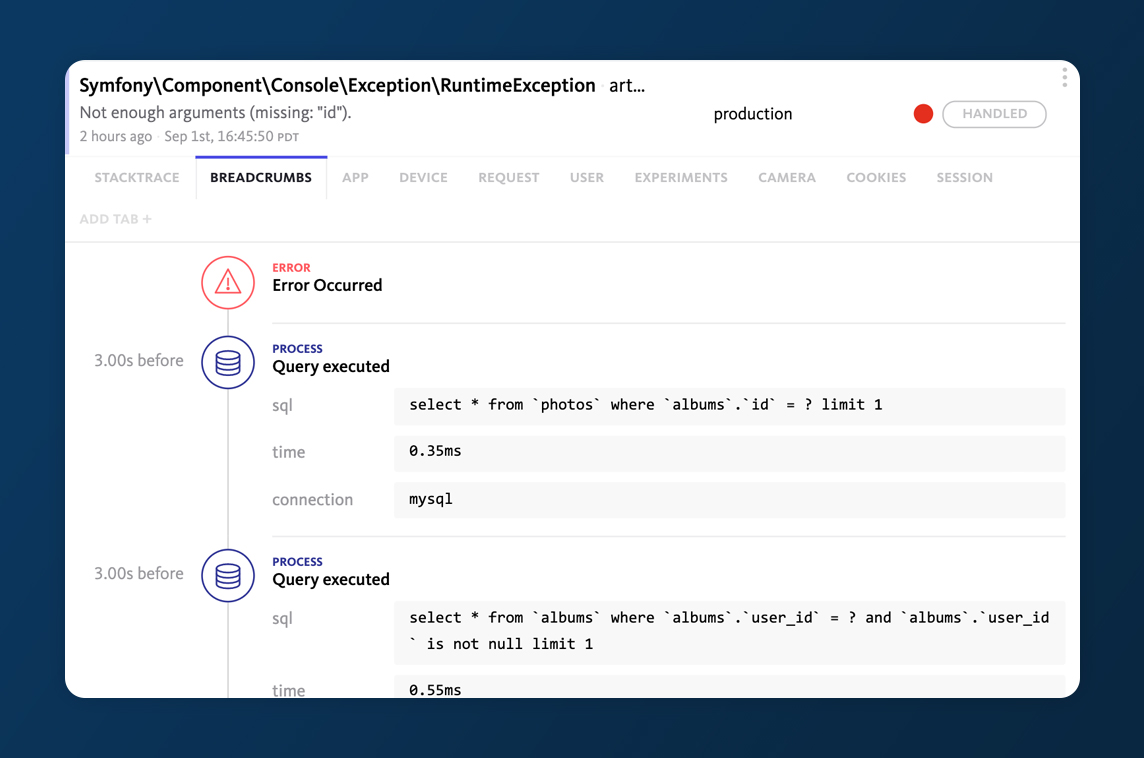1144x758 pixels.
Task: Switch to the REQUEST tab
Action: point(509,177)
